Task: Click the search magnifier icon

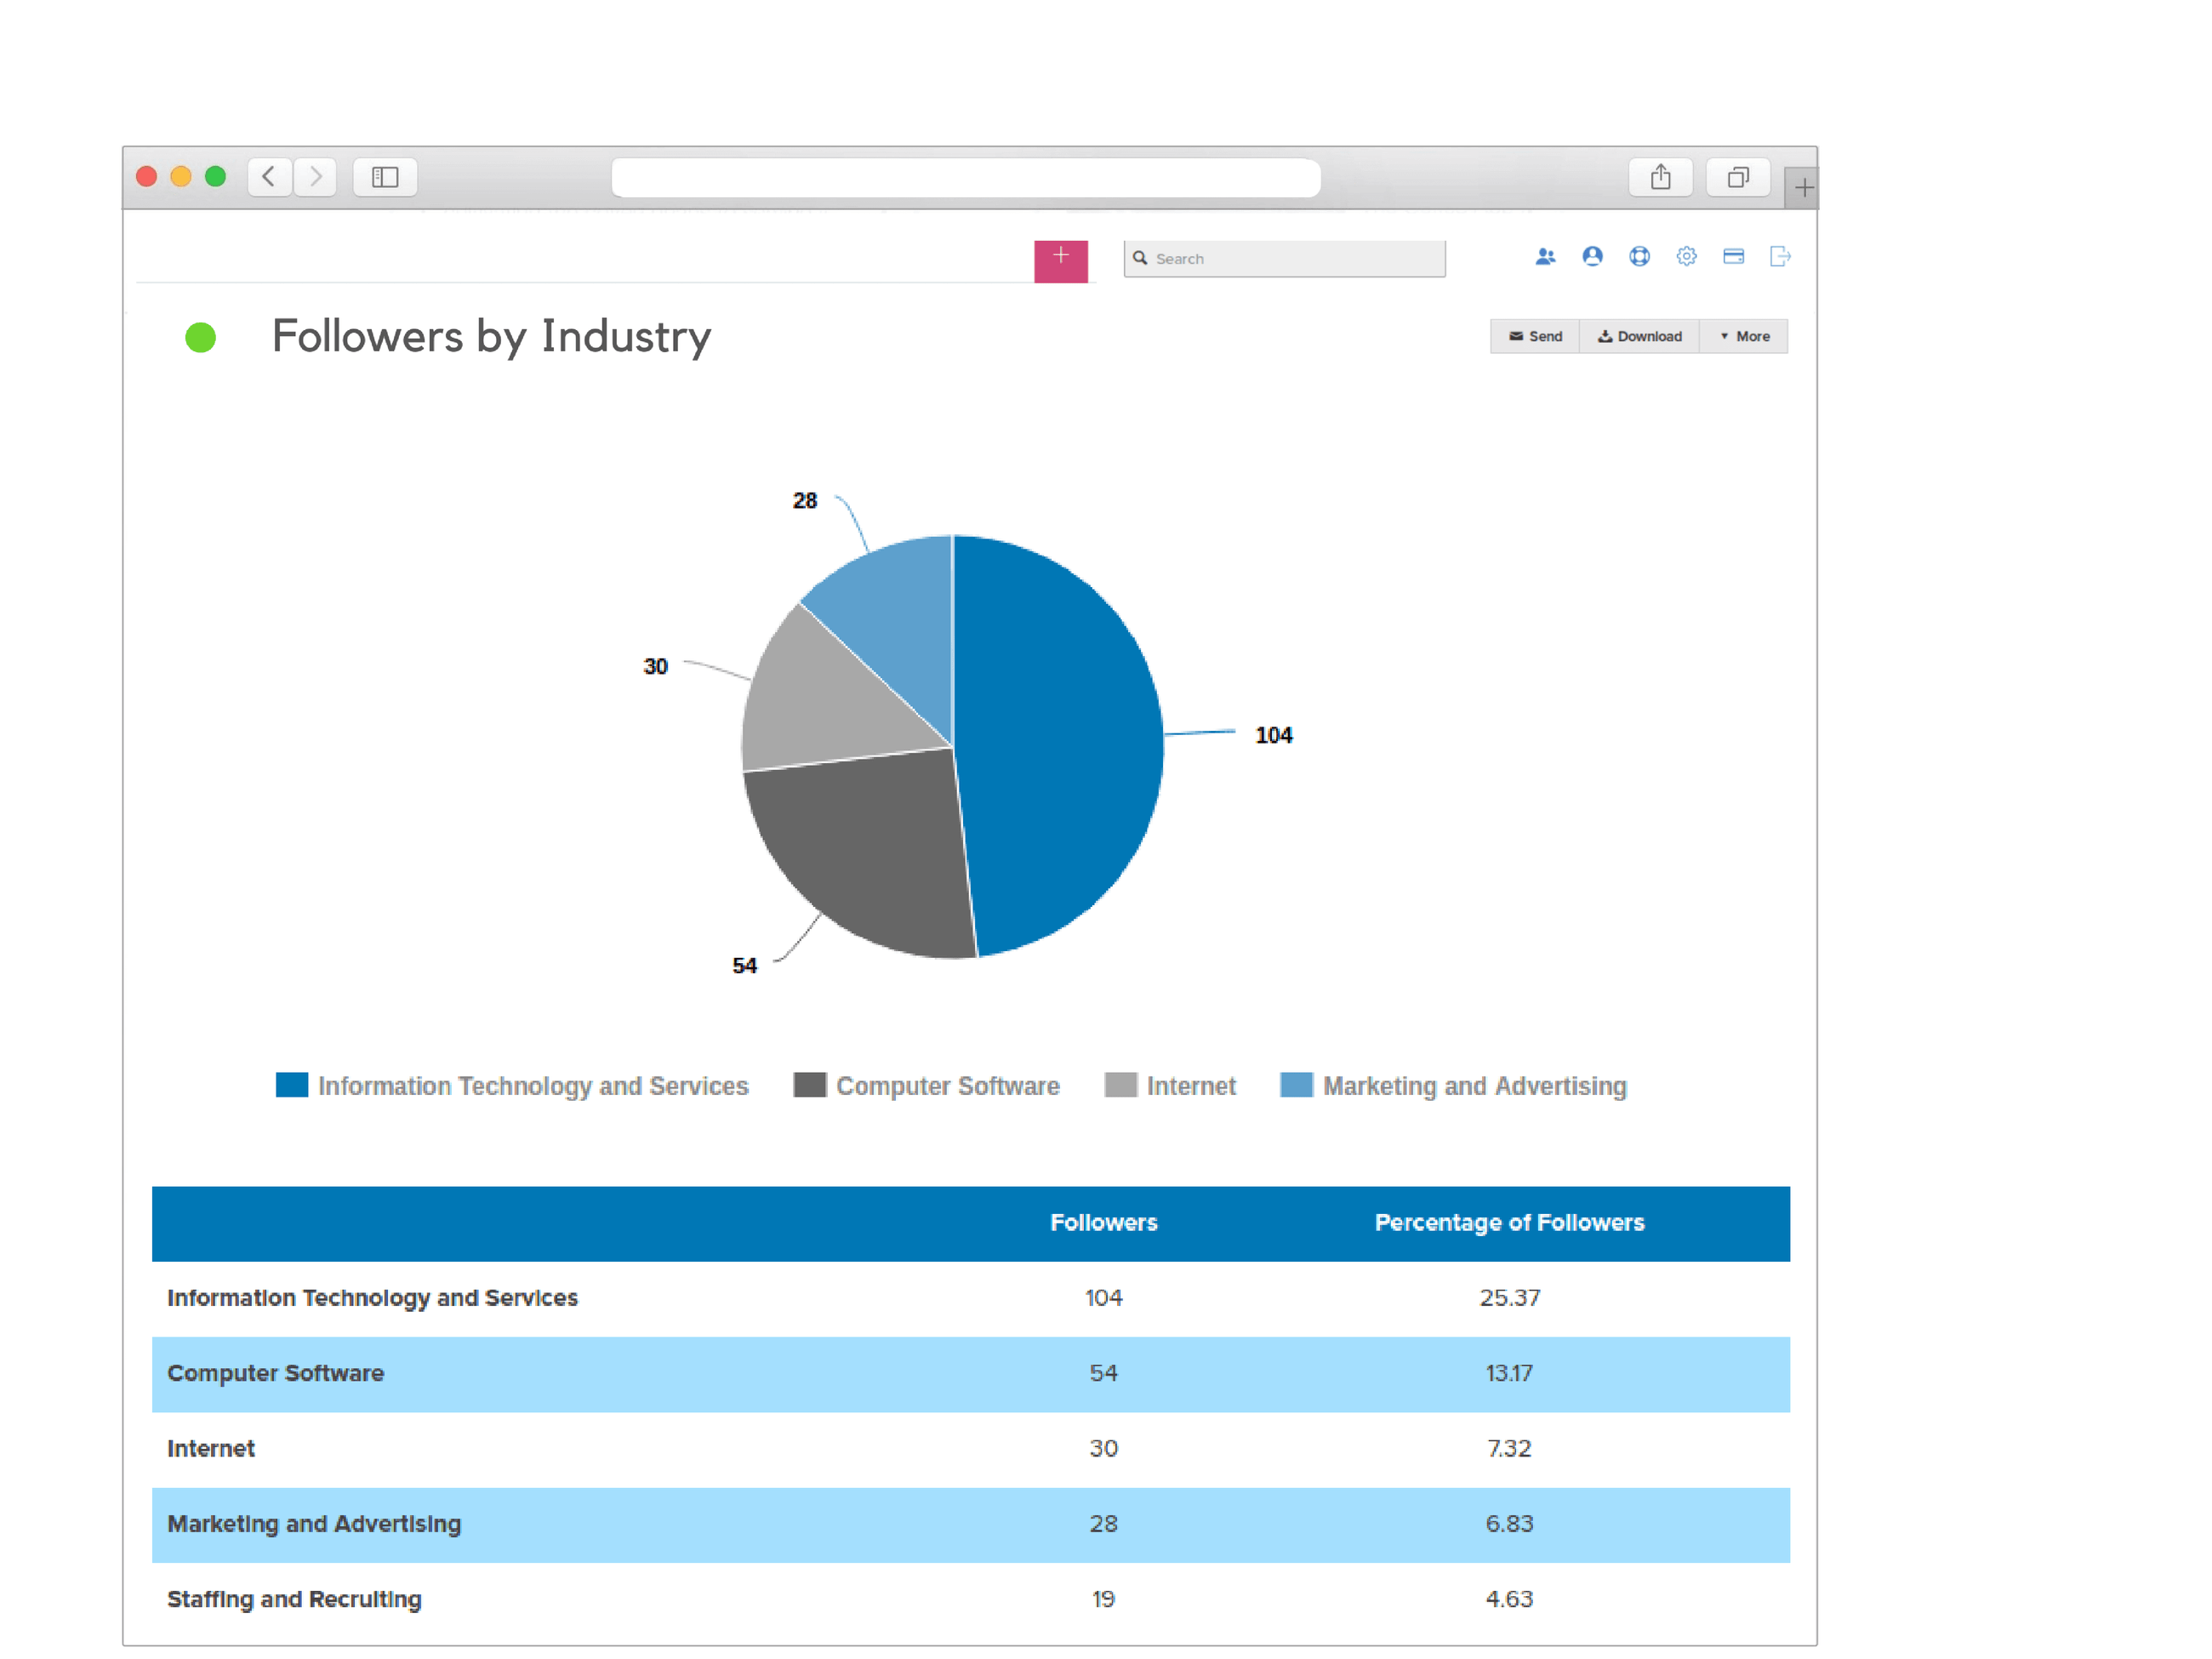Action: tap(1141, 258)
